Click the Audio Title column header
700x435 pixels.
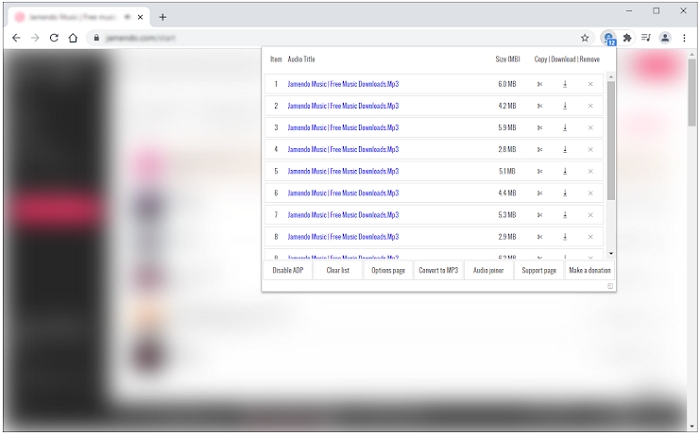(x=301, y=59)
